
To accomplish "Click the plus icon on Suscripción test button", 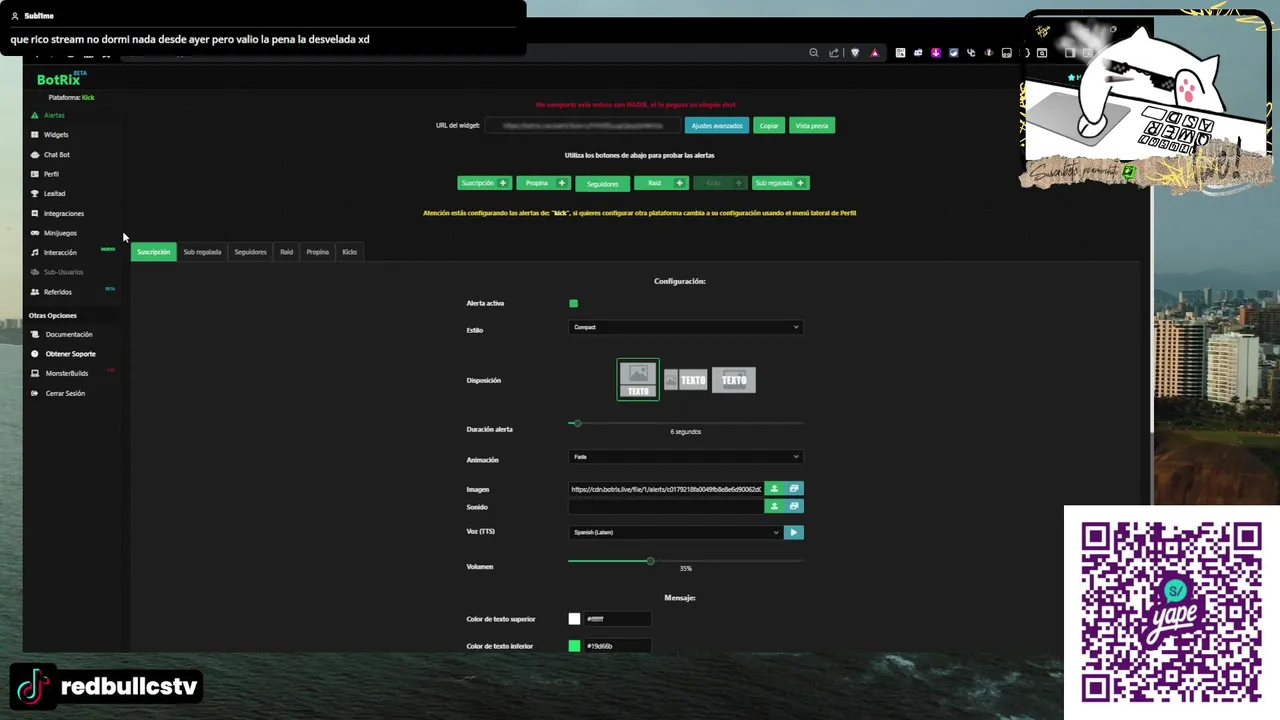I will click(x=503, y=183).
